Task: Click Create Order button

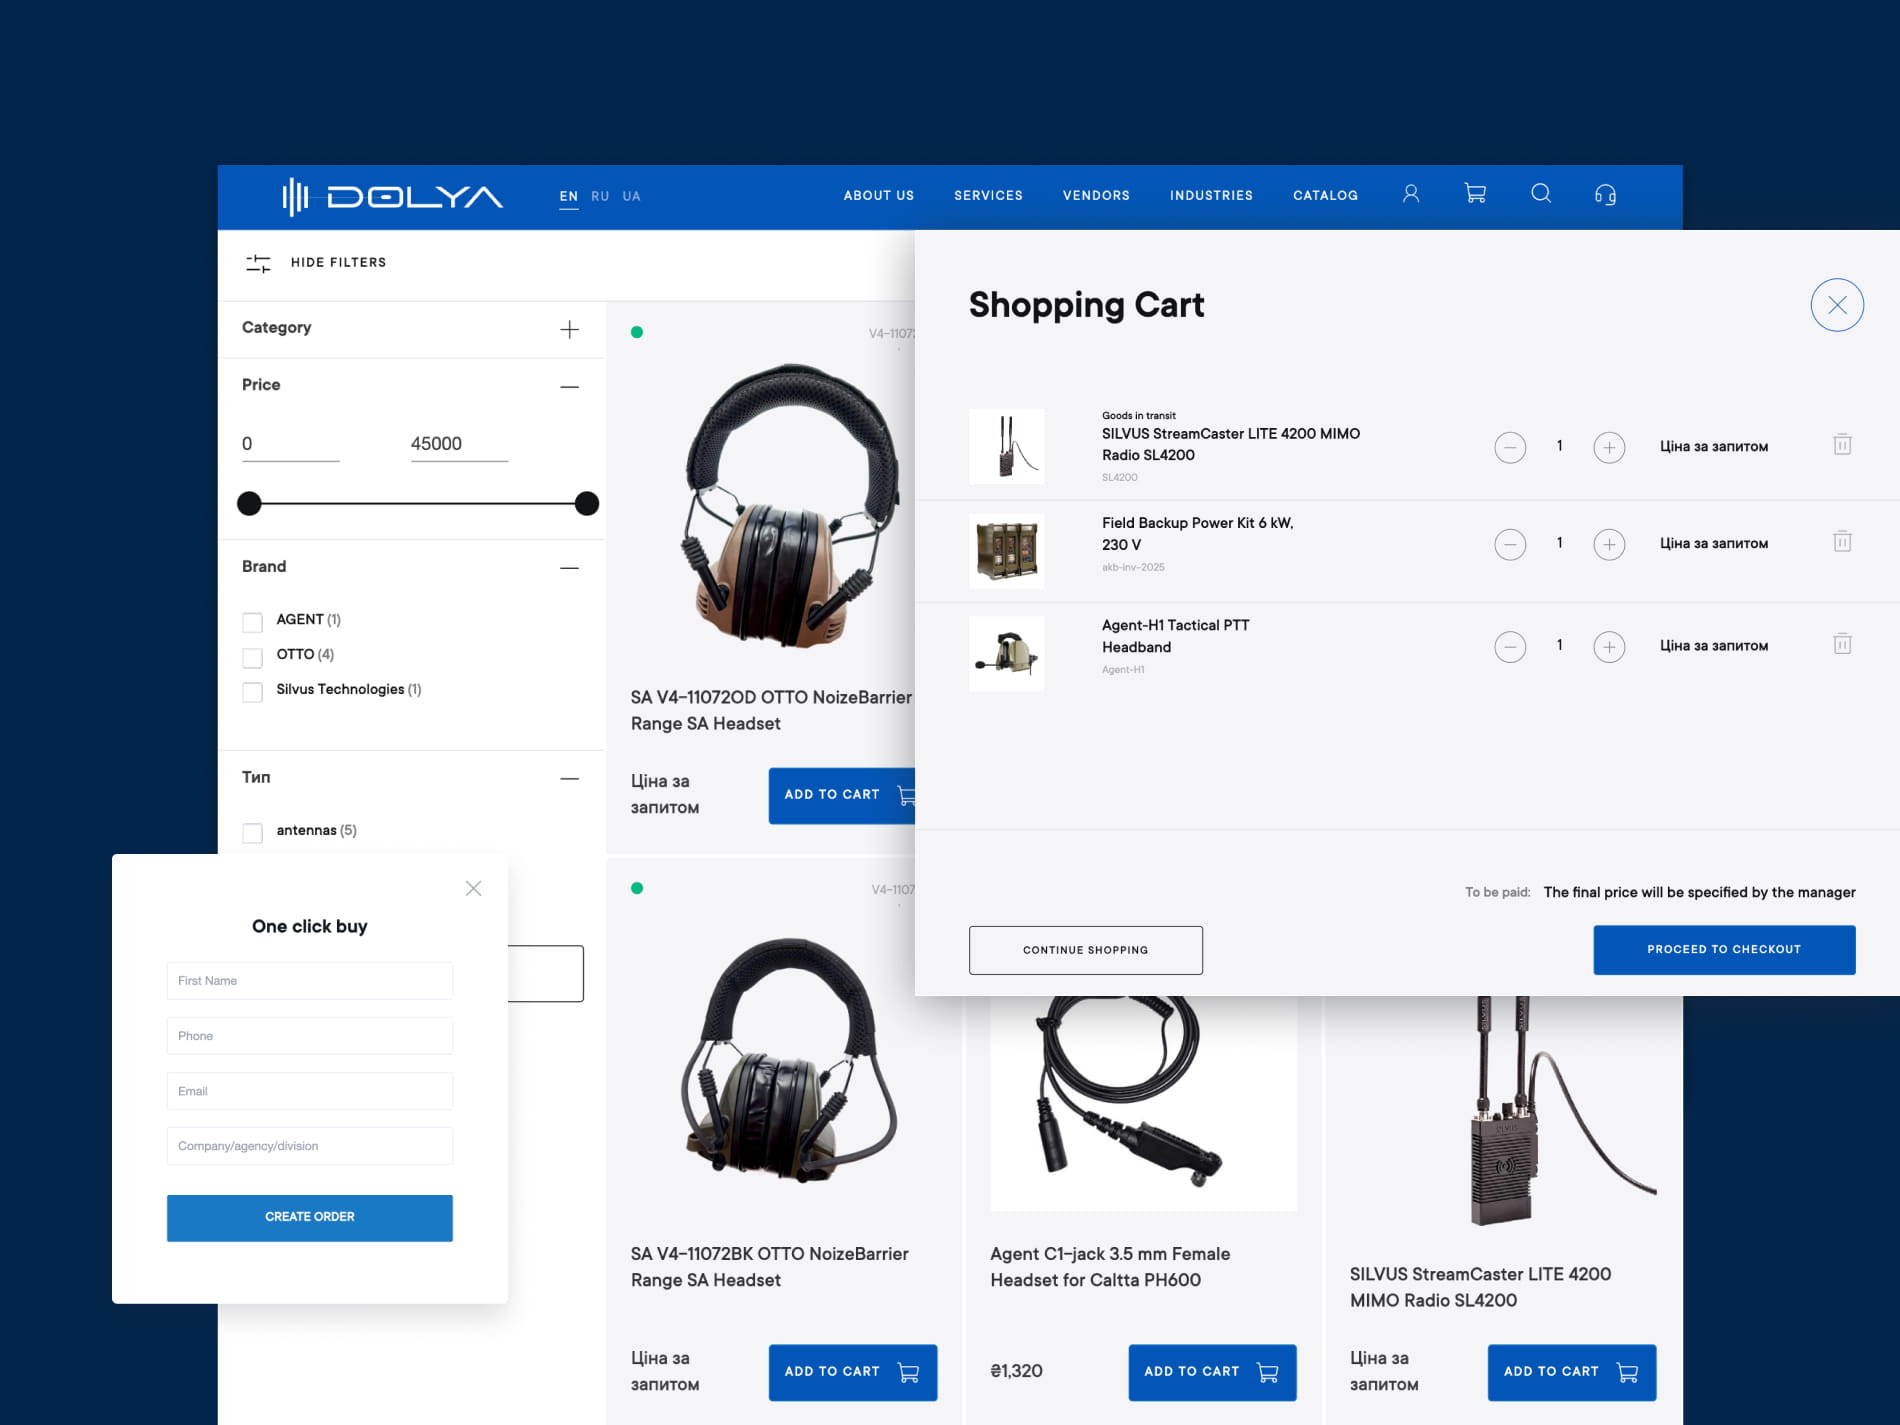Action: click(309, 1217)
